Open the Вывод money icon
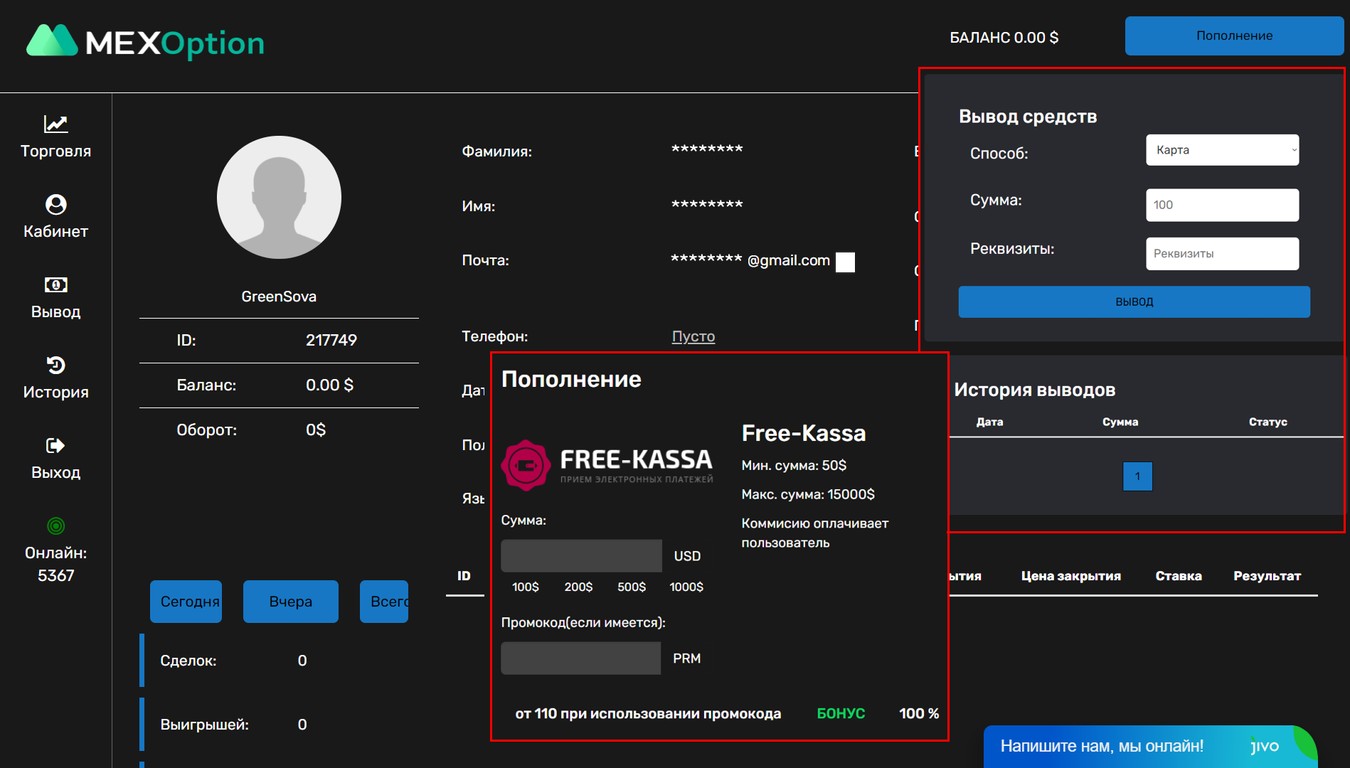The height and width of the screenshot is (768, 1350). pos(56,285)
